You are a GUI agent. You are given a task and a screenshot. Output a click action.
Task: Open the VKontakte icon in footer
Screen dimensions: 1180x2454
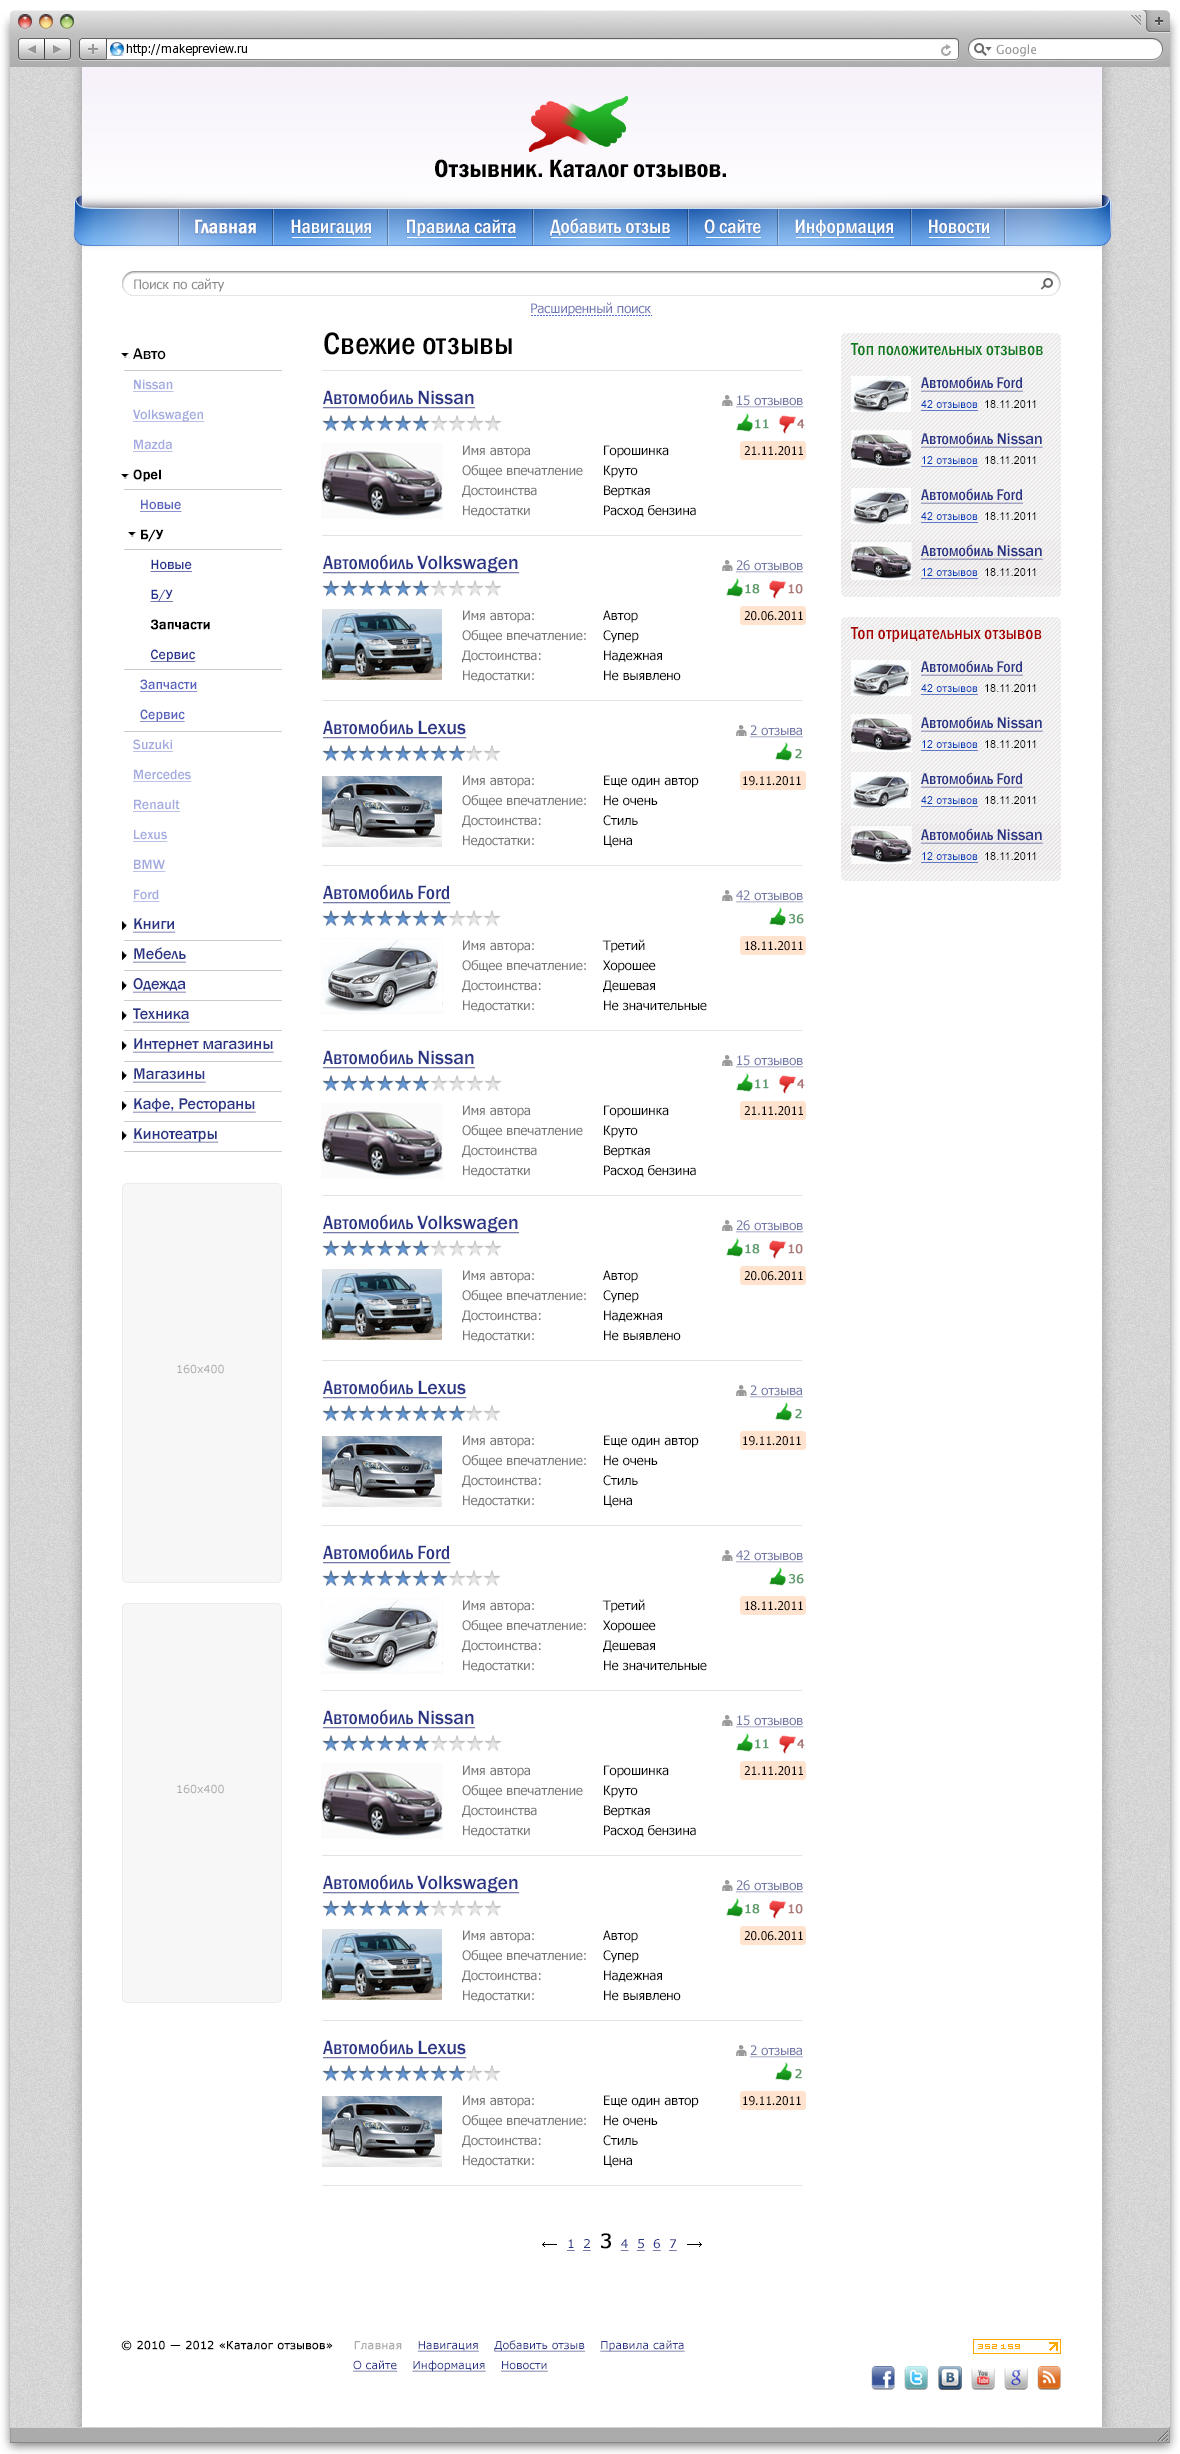(950, 2378)
